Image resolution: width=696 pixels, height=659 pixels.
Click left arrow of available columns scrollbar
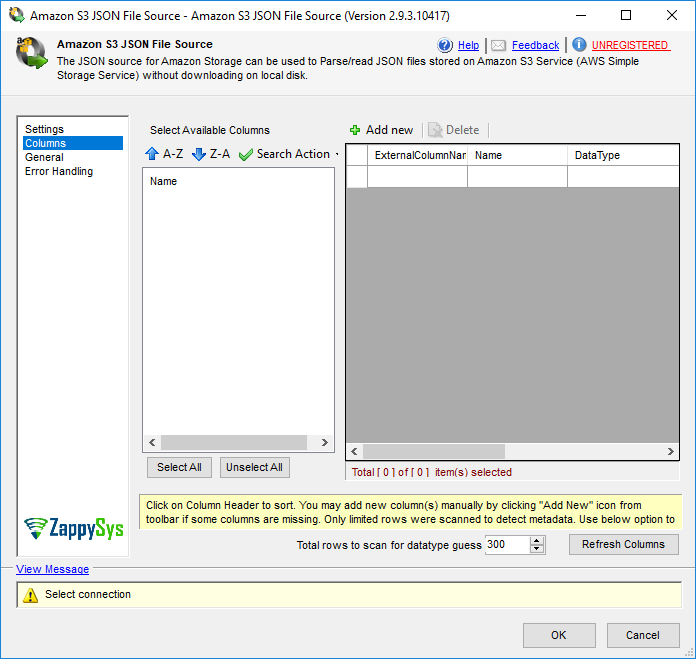point(152,442)
